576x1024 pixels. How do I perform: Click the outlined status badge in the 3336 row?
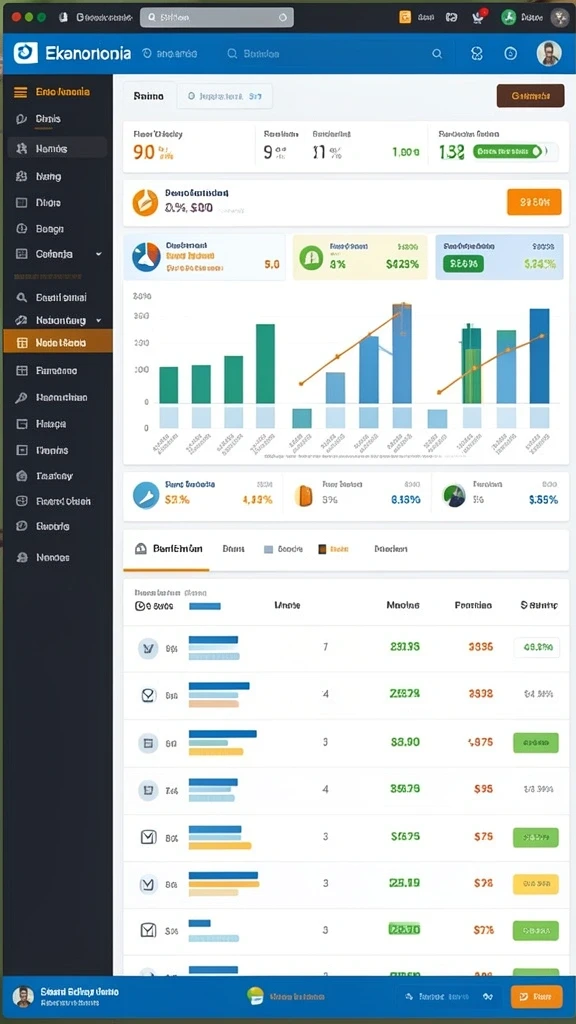(536, 647)
